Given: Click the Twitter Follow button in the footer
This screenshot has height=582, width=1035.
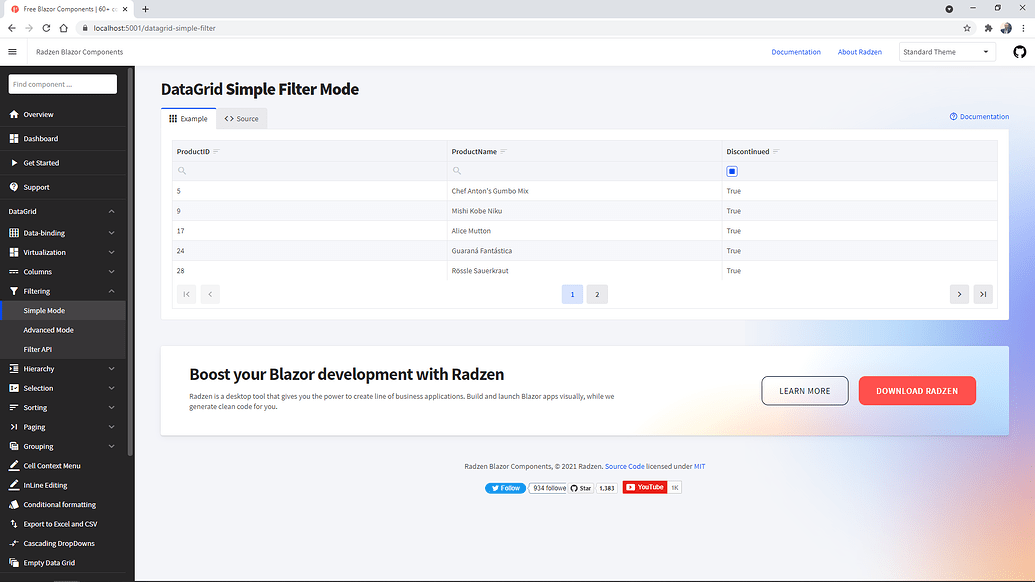Looking at the screenshot, I should coord(505,488).
